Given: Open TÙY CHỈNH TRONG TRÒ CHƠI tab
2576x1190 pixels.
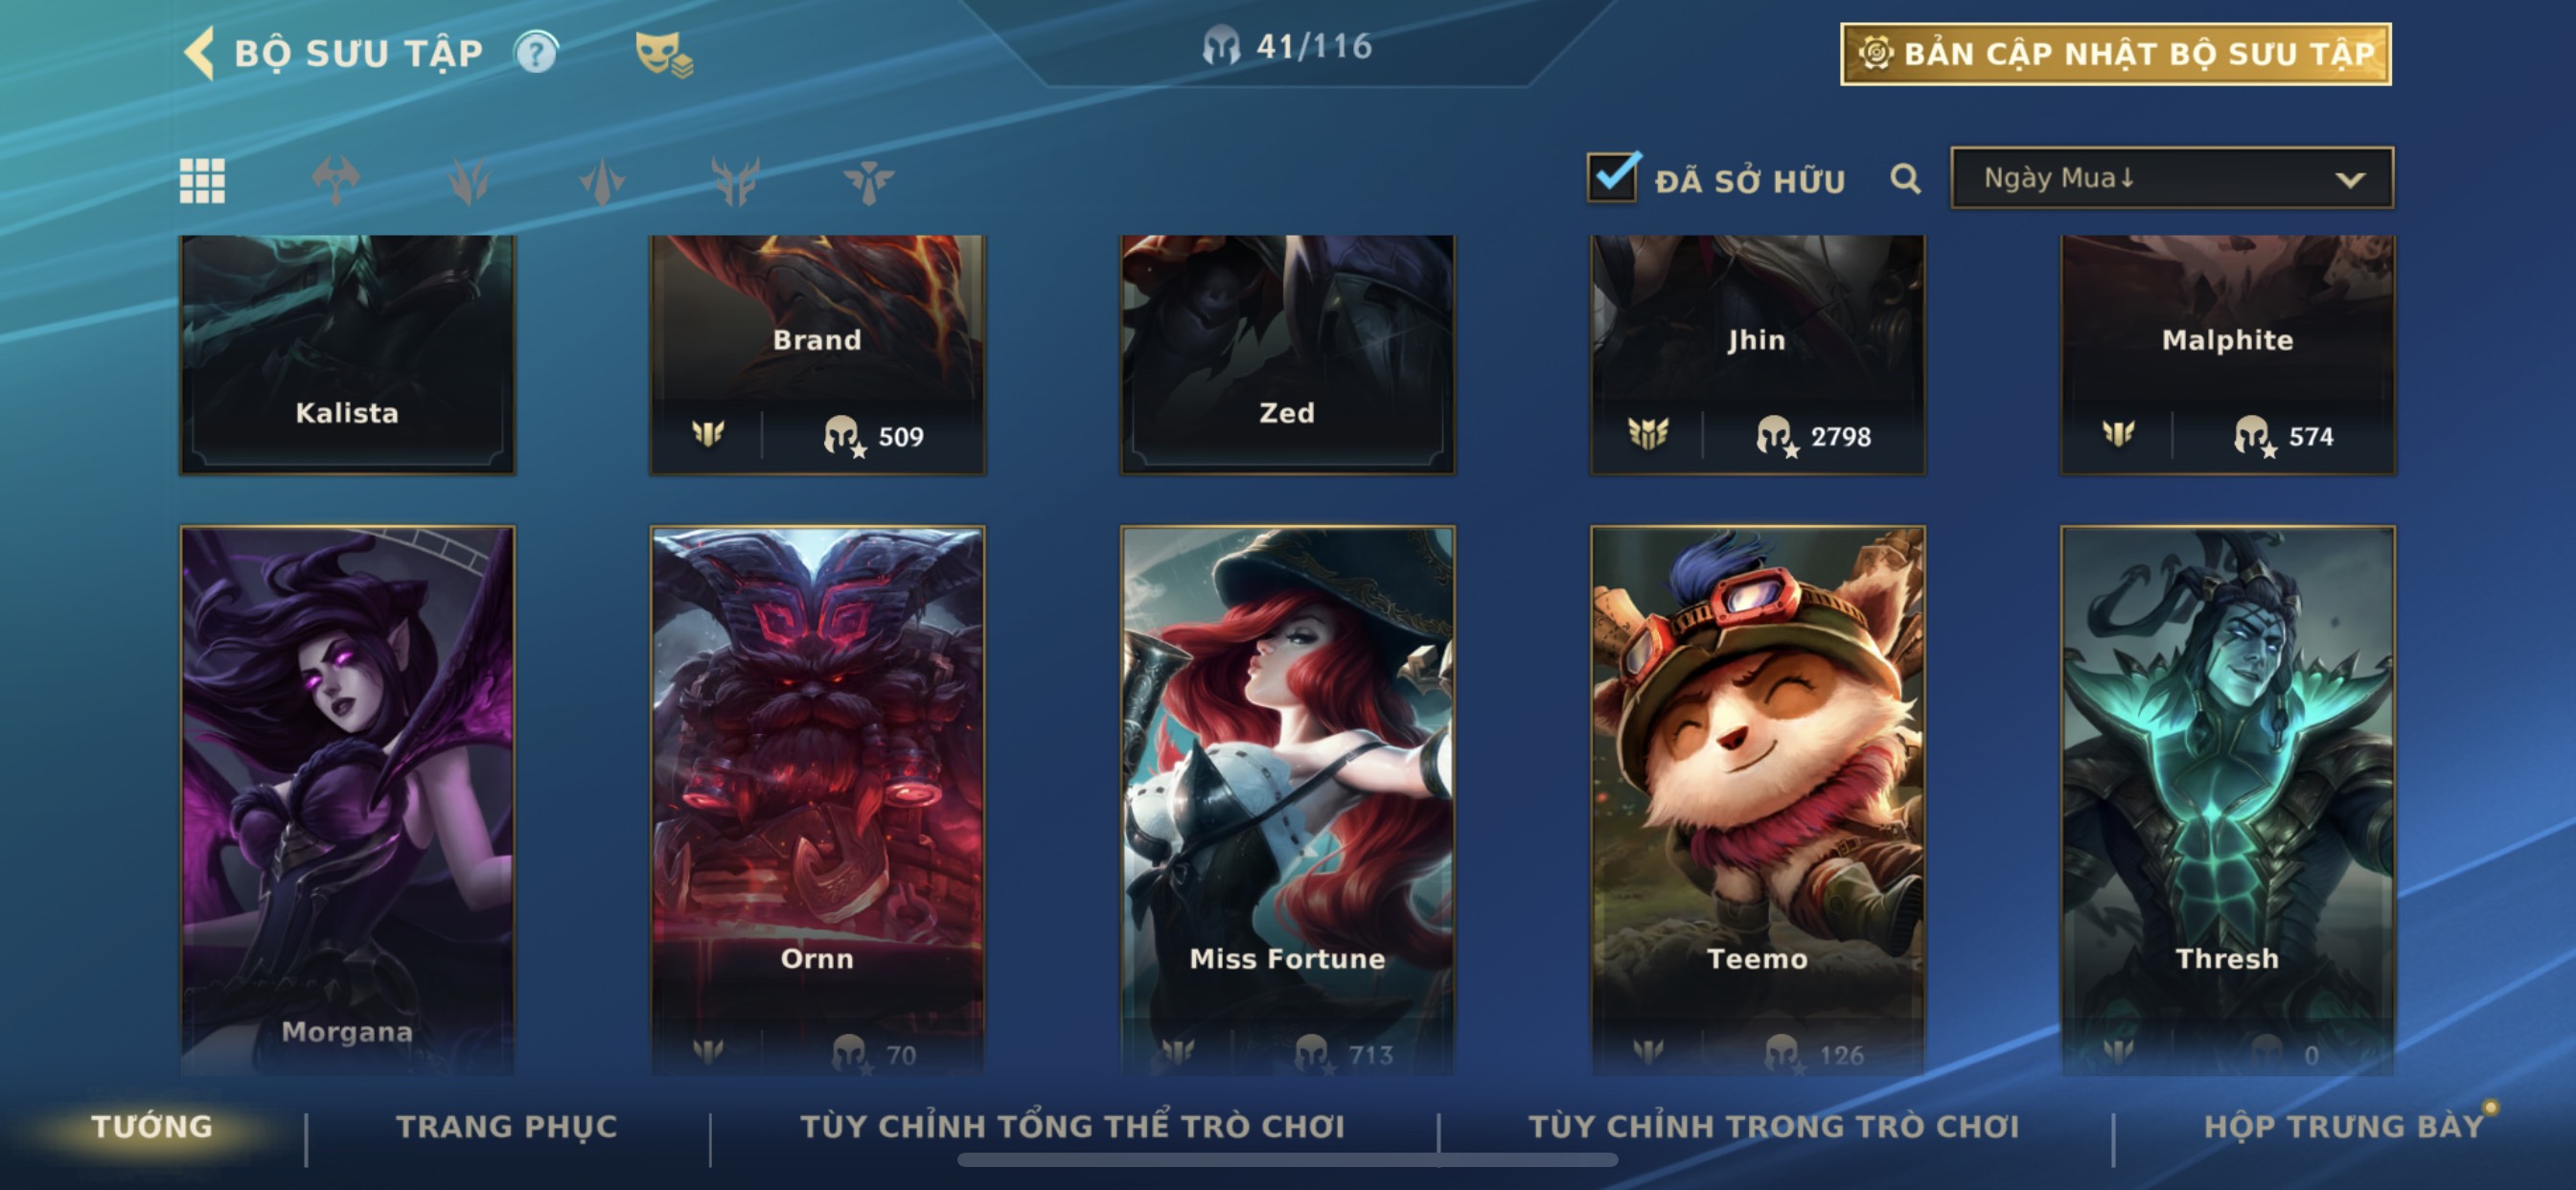Looking at the screenshot, I should (x=1774, y=1127).
